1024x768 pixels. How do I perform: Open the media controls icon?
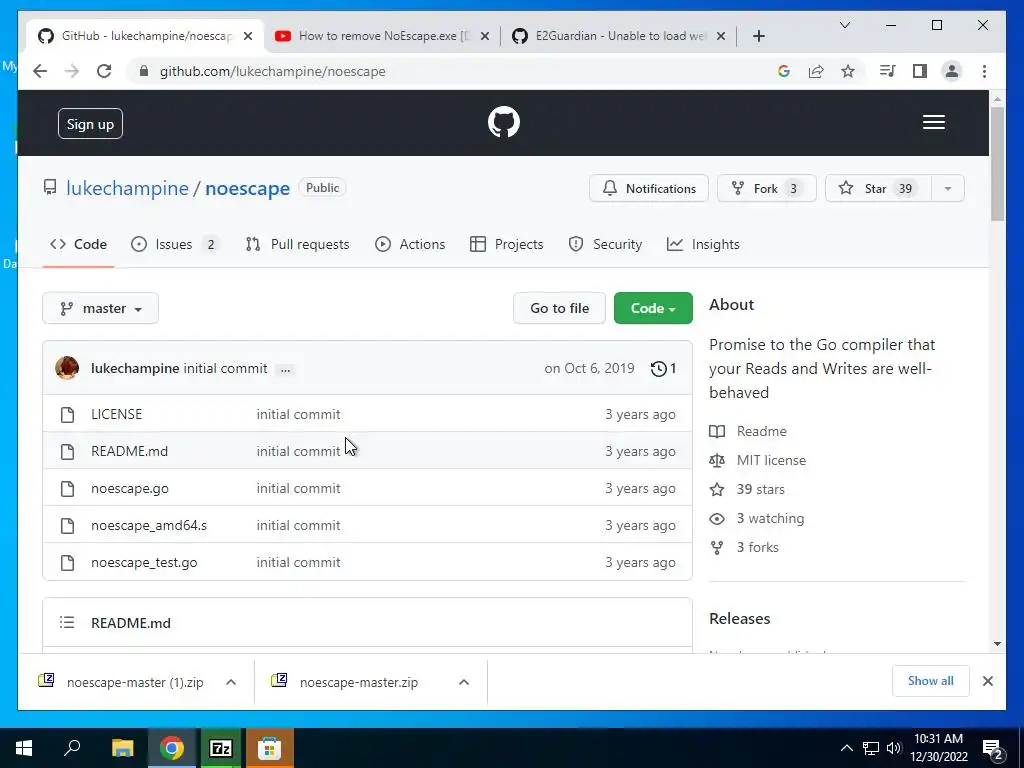pos(887,71)
